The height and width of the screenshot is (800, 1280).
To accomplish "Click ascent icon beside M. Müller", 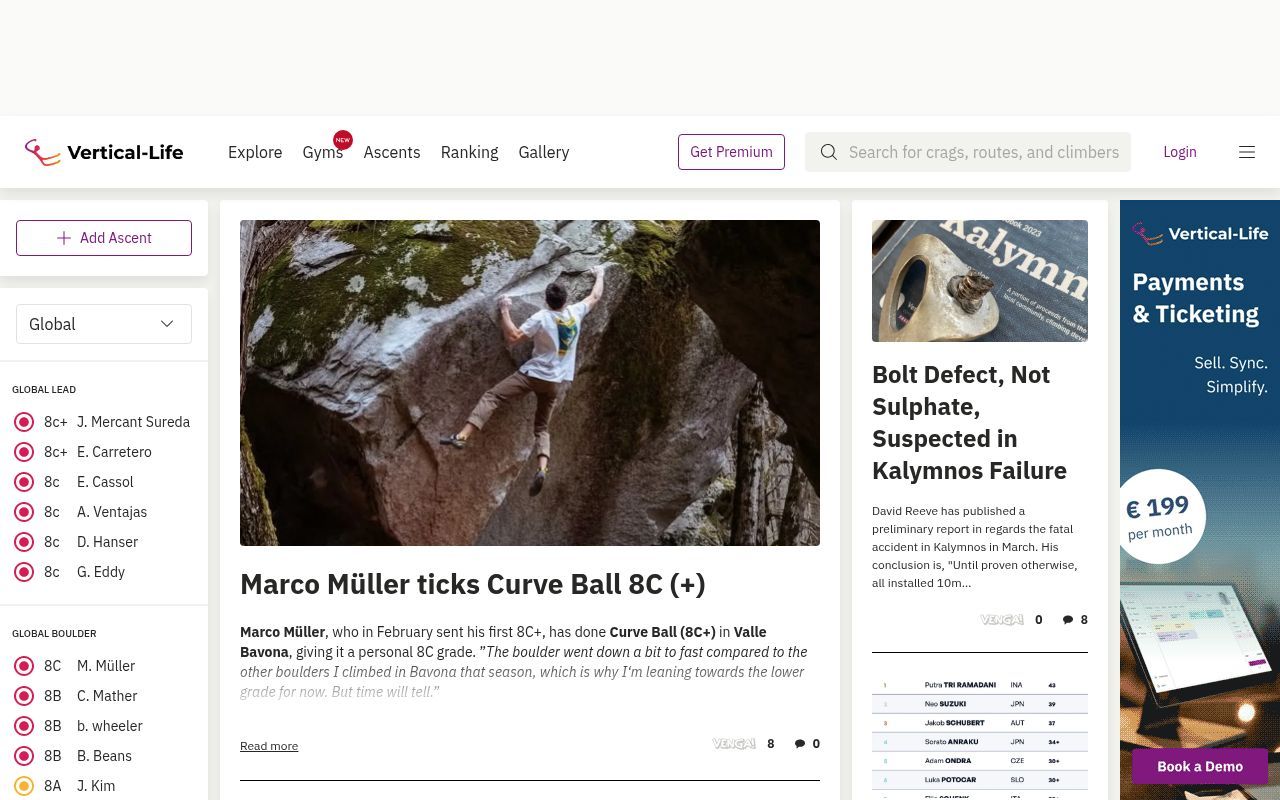I will coord(24,666).
